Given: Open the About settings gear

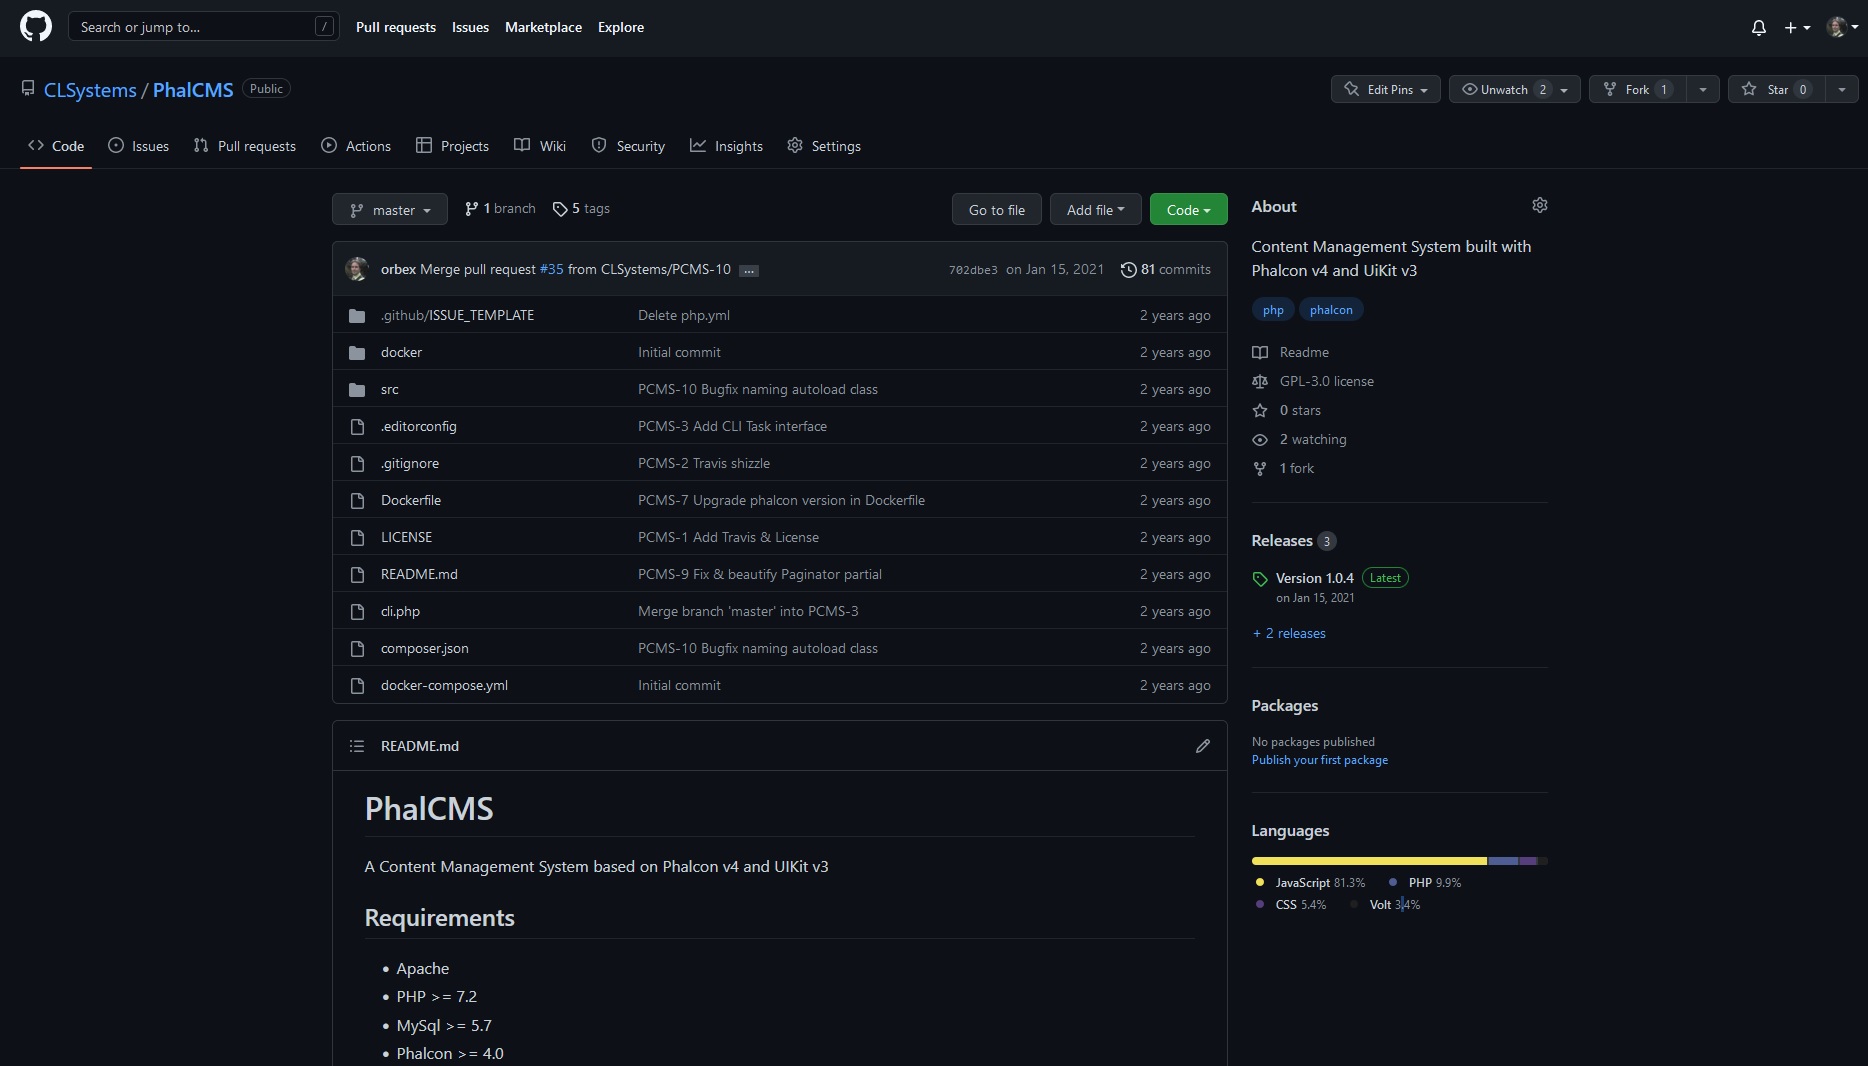Looking at the screenshot, I should tap(1540, 205).
